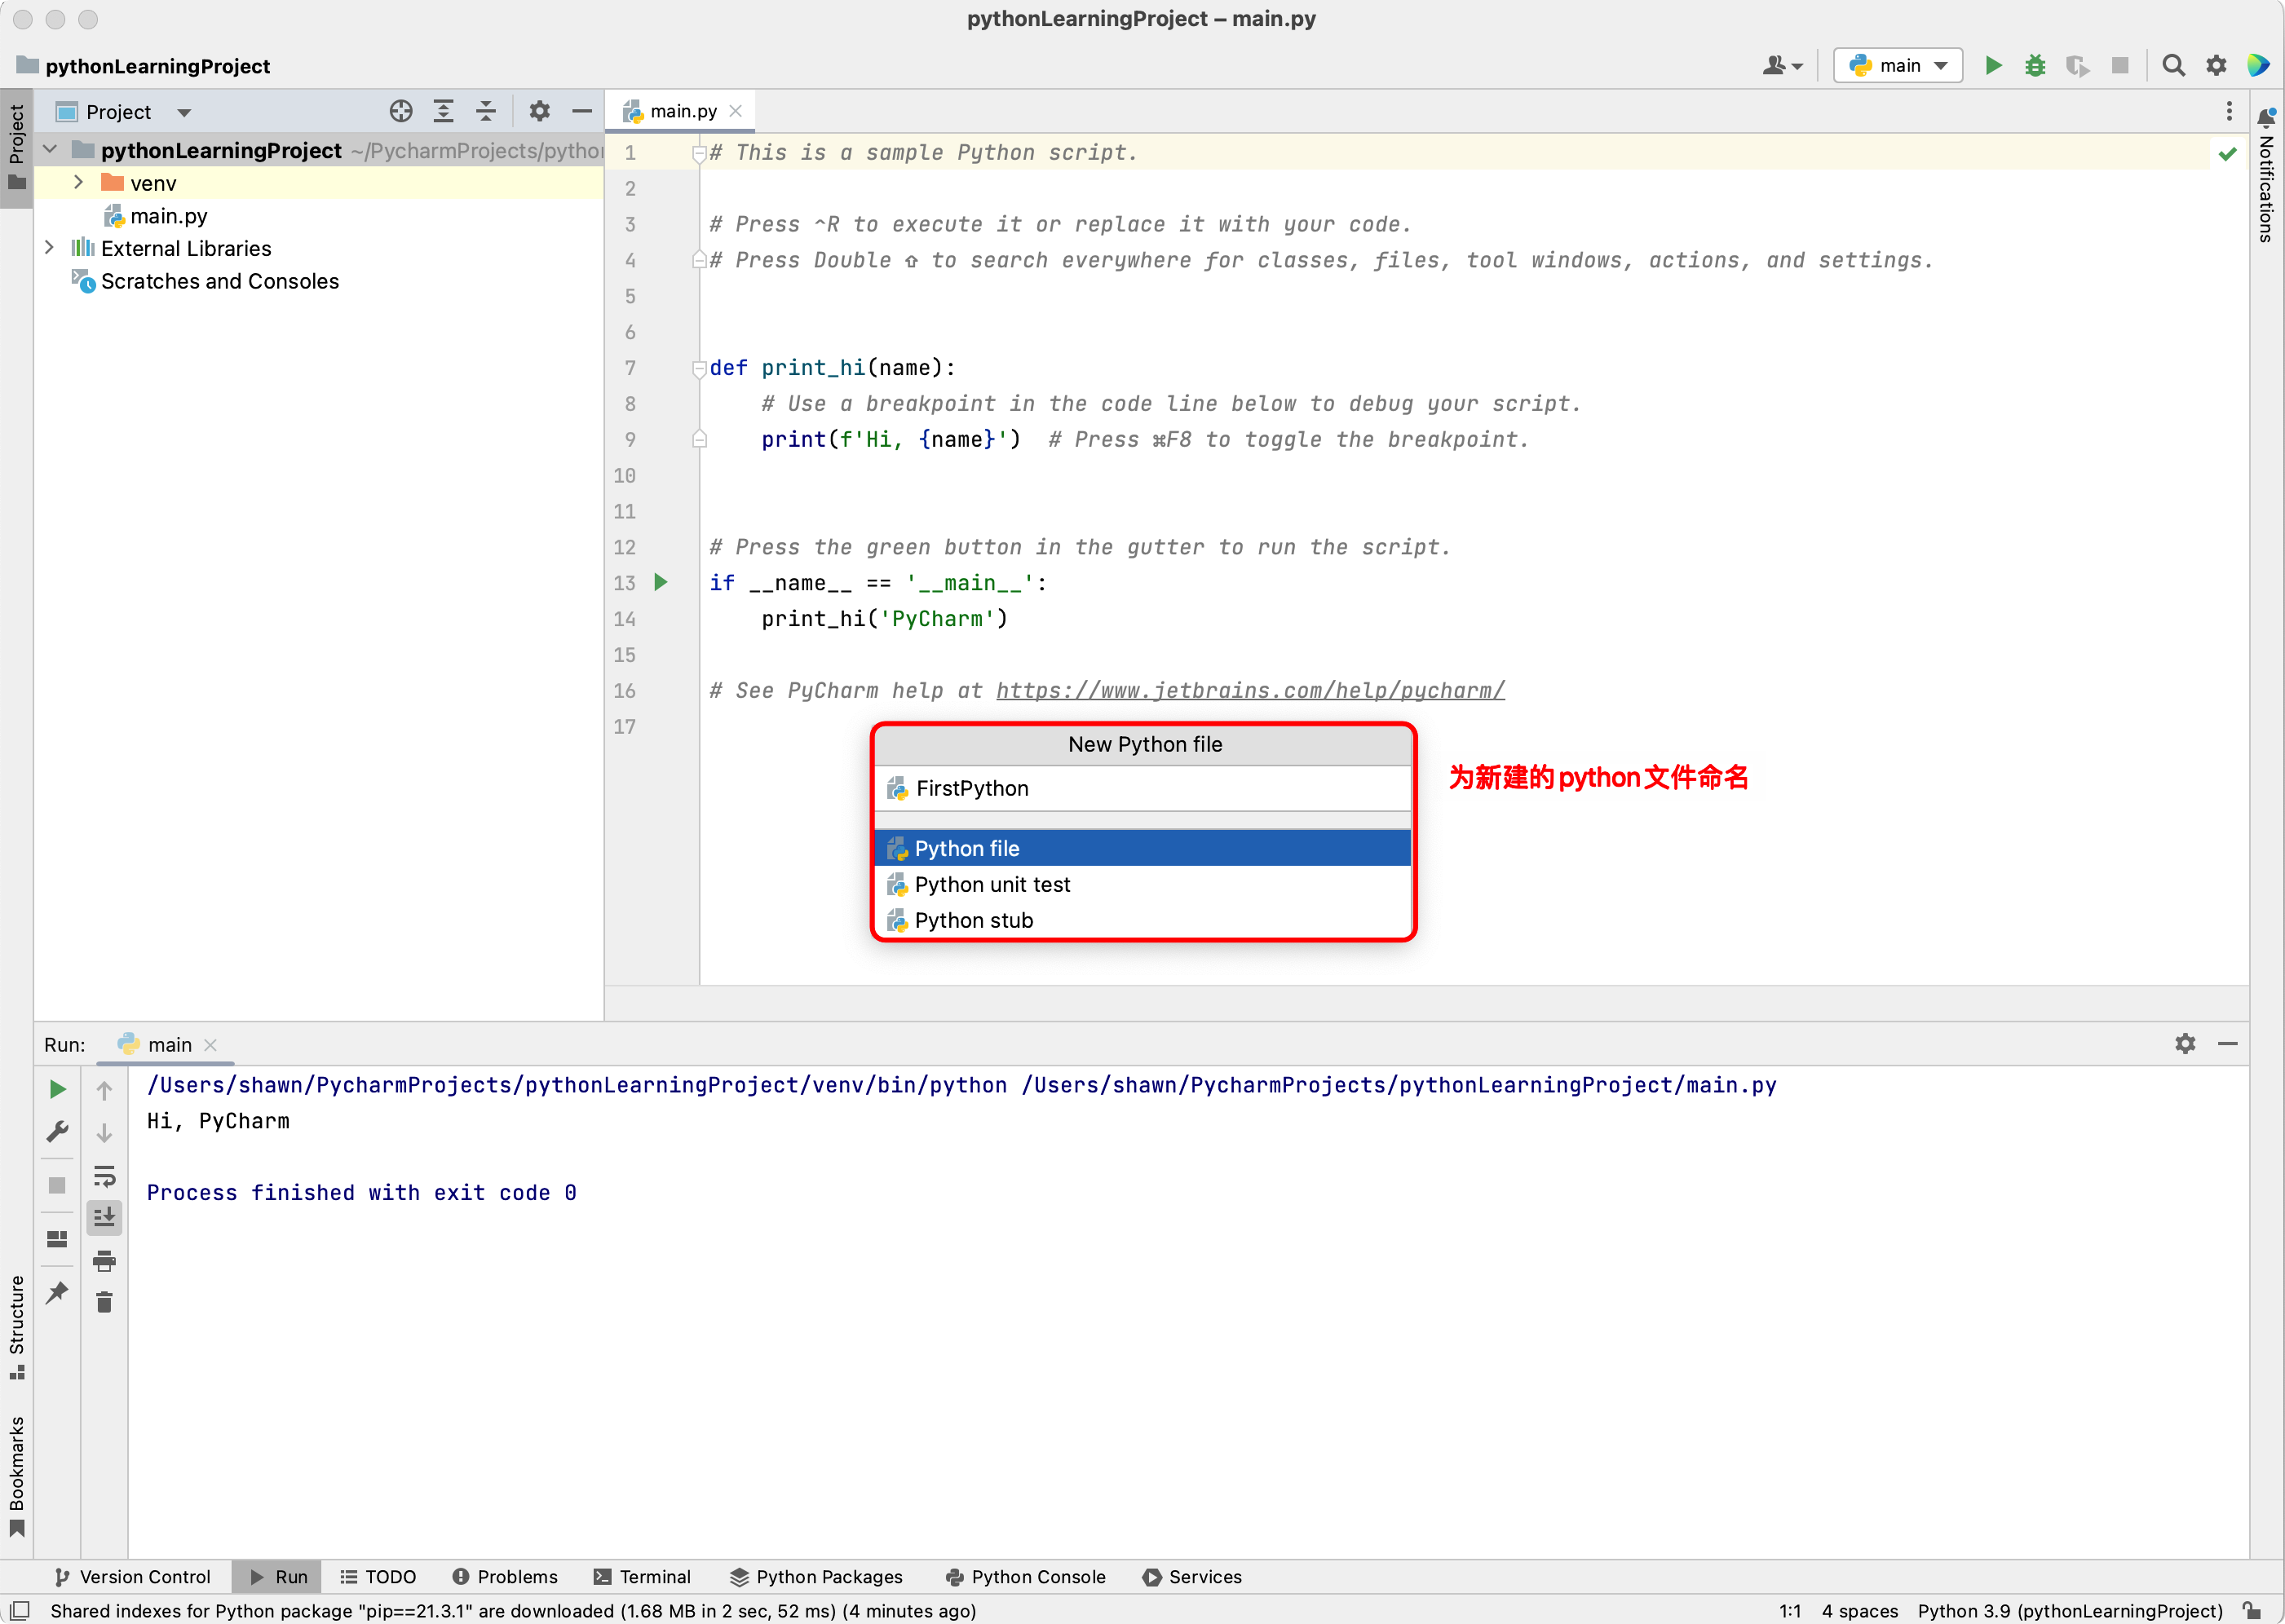
Task: Open the jetbrains help link in editor
Action: coord(1250,691)
